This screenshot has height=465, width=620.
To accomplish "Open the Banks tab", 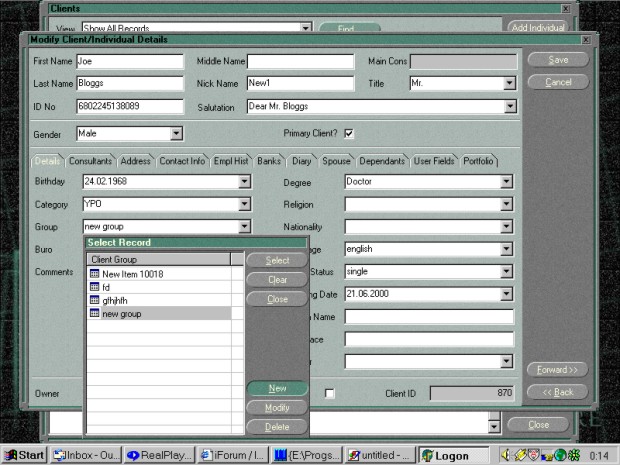I will 269,161.
